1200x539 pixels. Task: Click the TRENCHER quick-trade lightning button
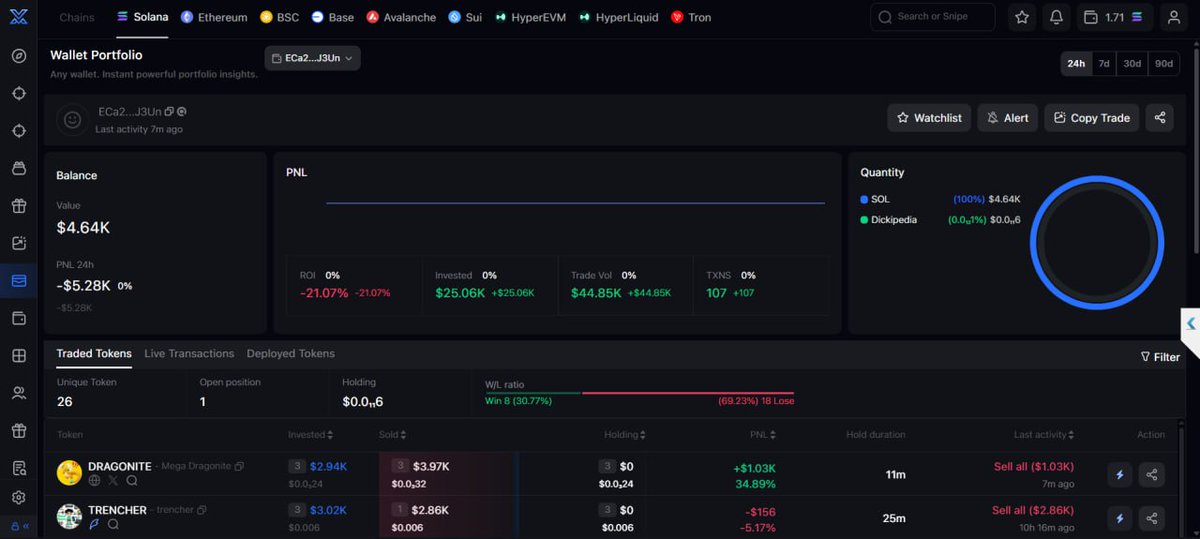[x=1120, y=518]
